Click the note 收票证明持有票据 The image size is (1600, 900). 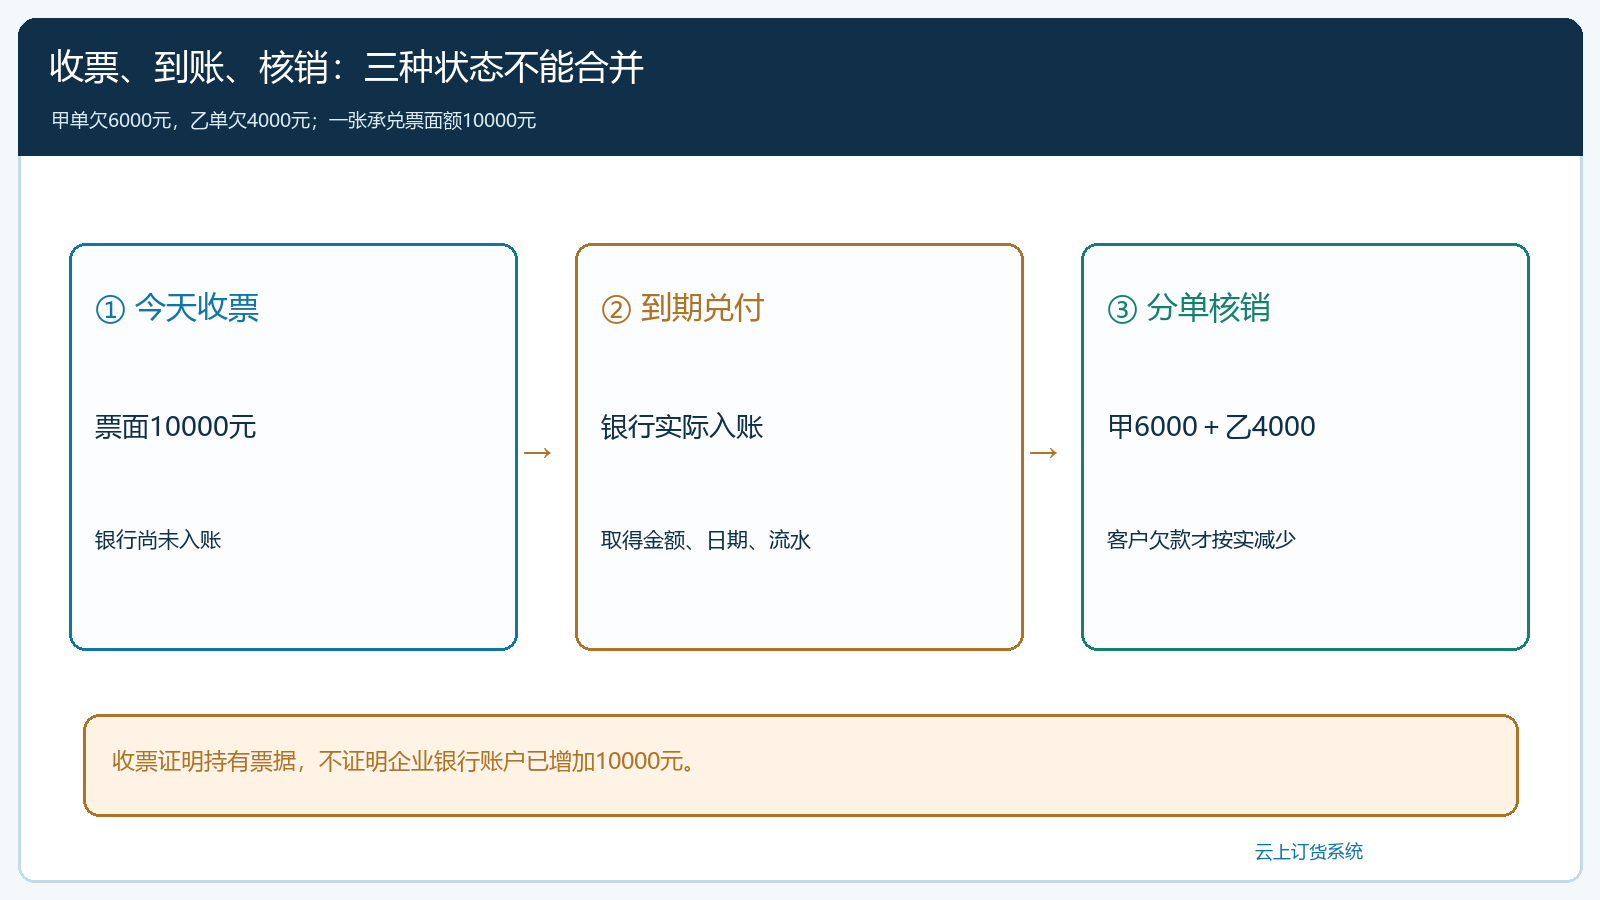point(204,761)
